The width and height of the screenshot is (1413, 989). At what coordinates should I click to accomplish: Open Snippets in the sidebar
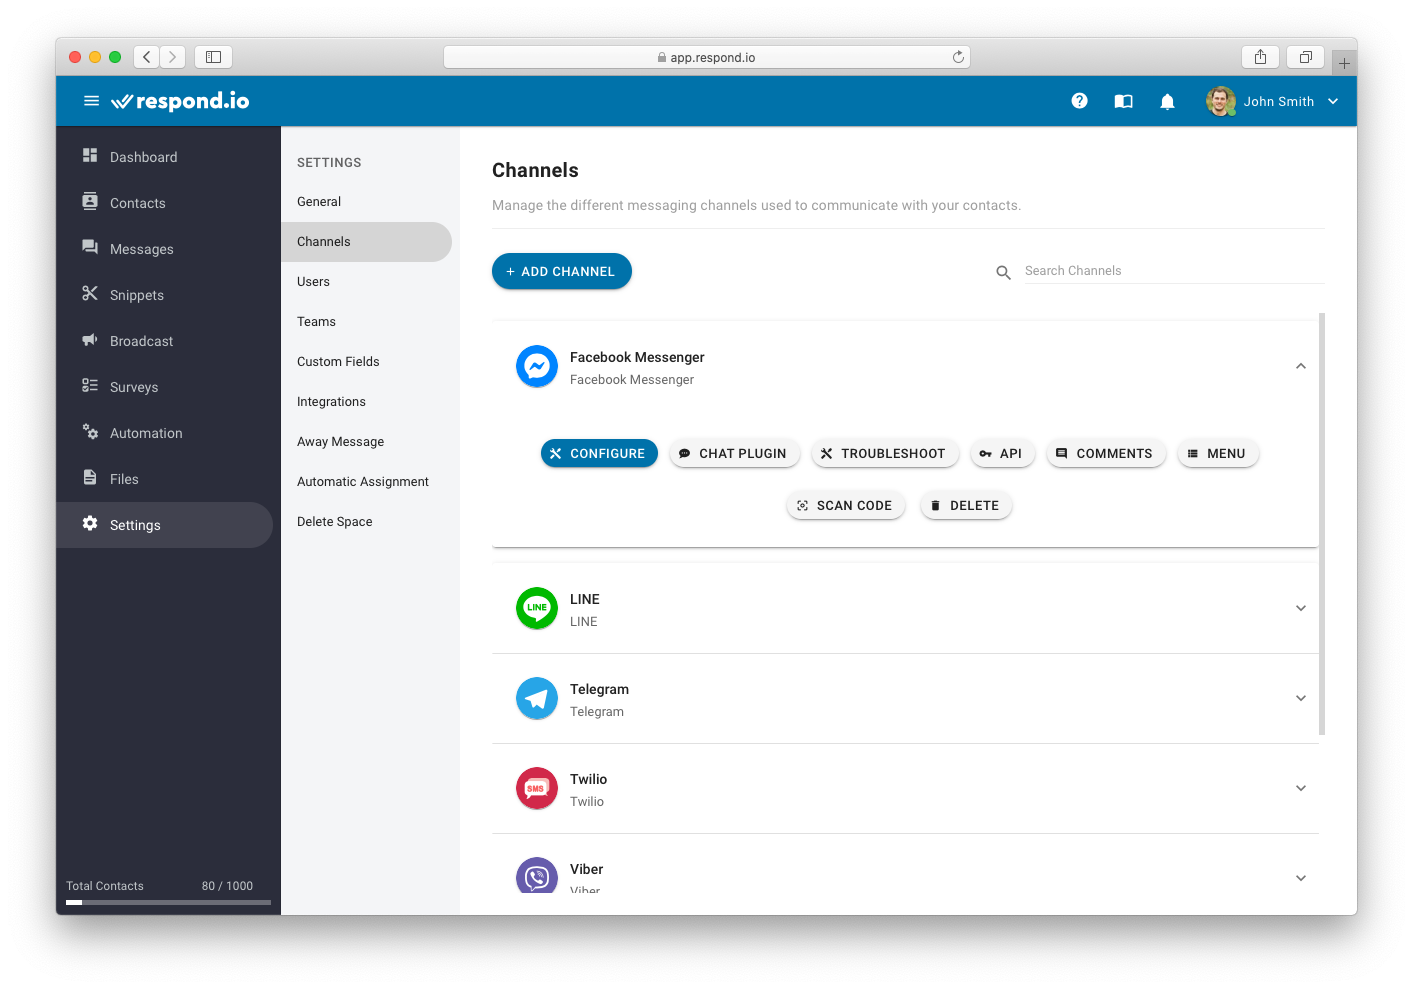[x=165, y=295]
